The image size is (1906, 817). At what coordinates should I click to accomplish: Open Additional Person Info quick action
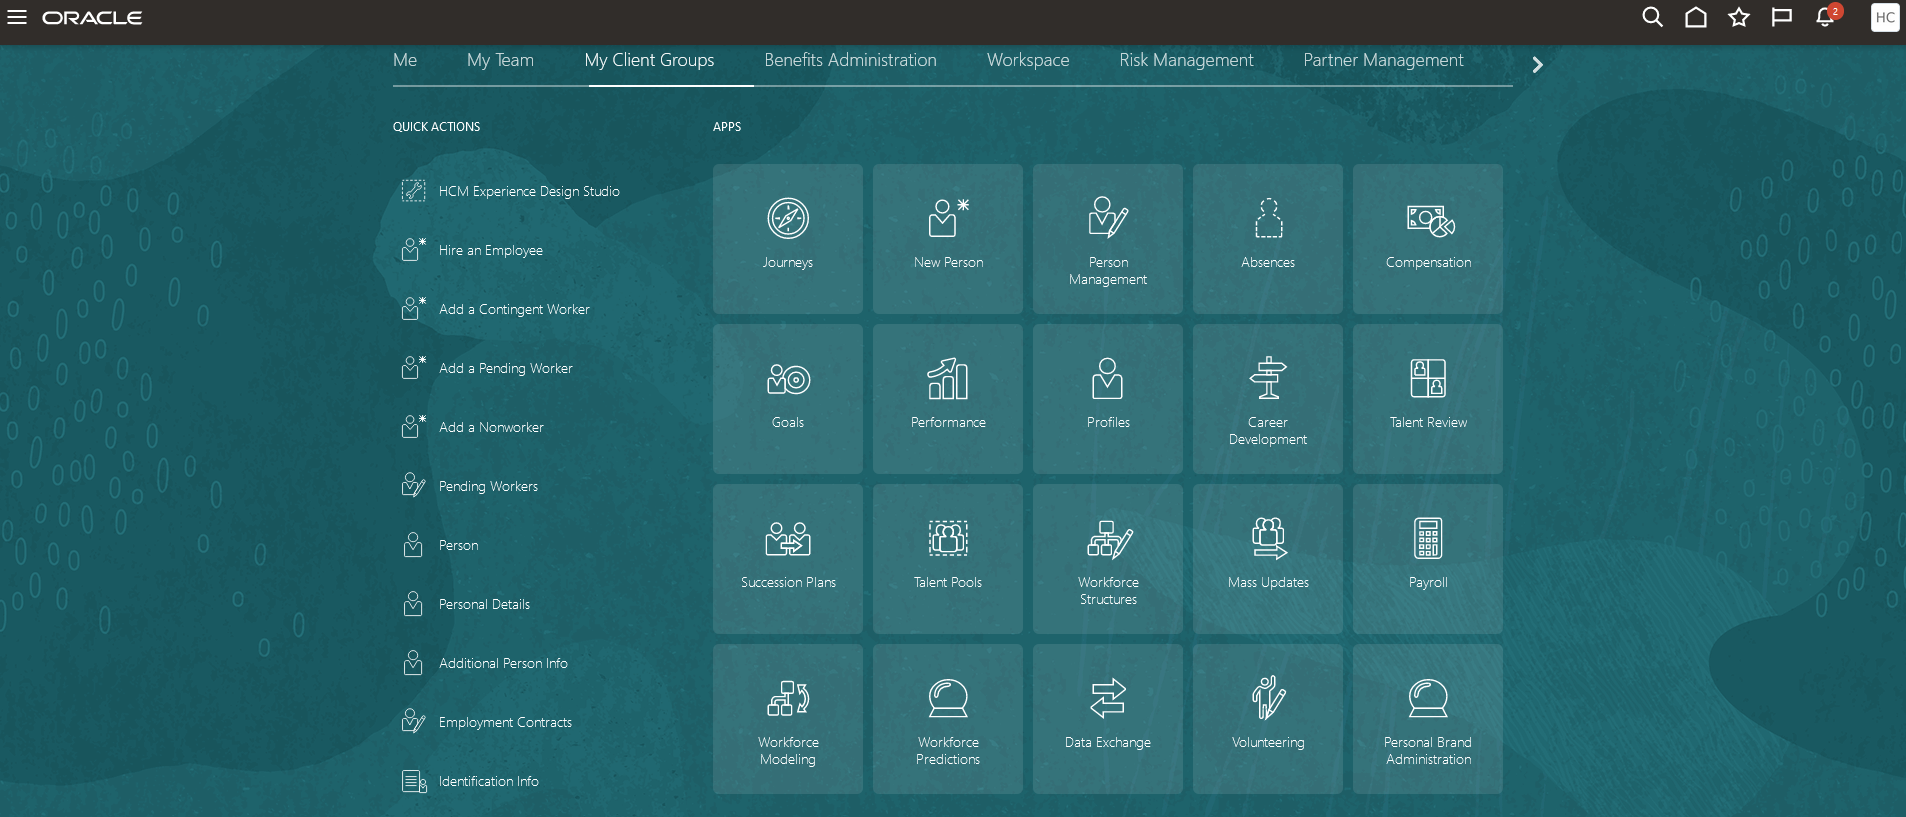click(485, 663)
